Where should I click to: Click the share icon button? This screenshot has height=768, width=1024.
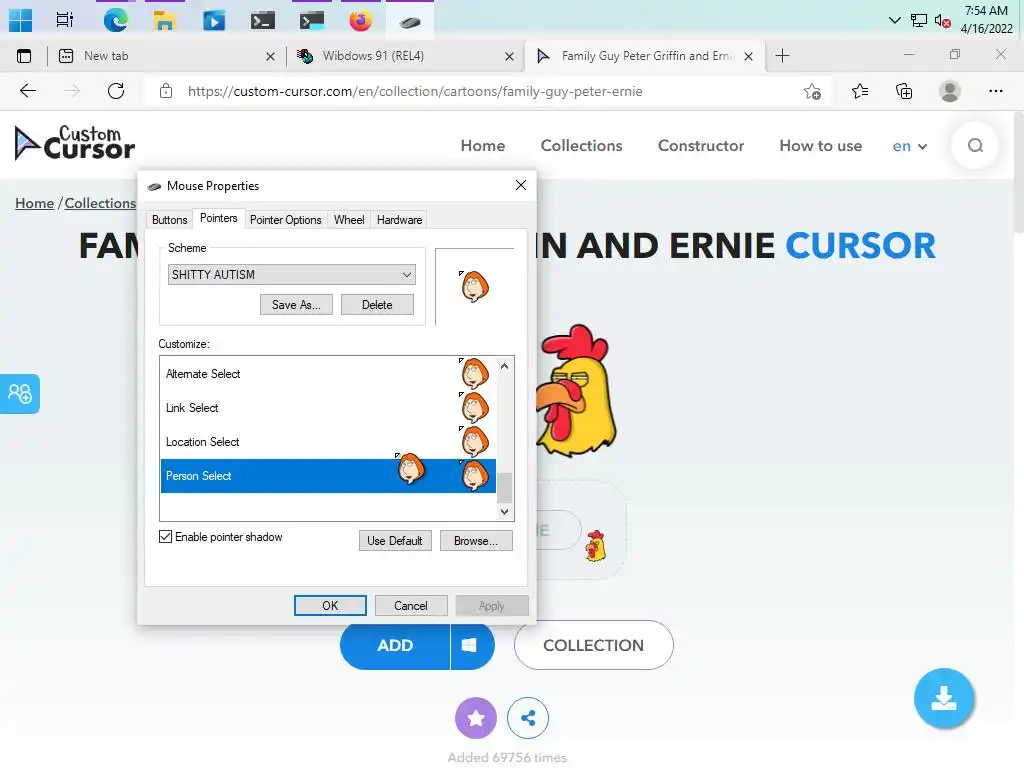coord(528,718)
